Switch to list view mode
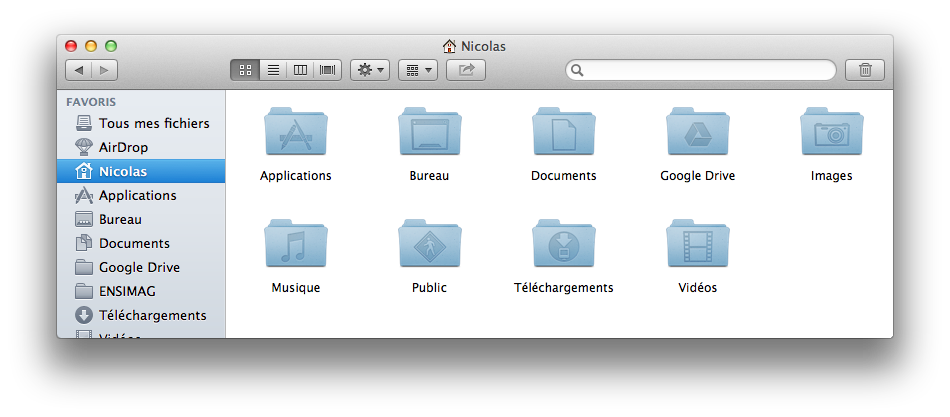Viewport: 950px width, 417px height. tap(272, 70)
